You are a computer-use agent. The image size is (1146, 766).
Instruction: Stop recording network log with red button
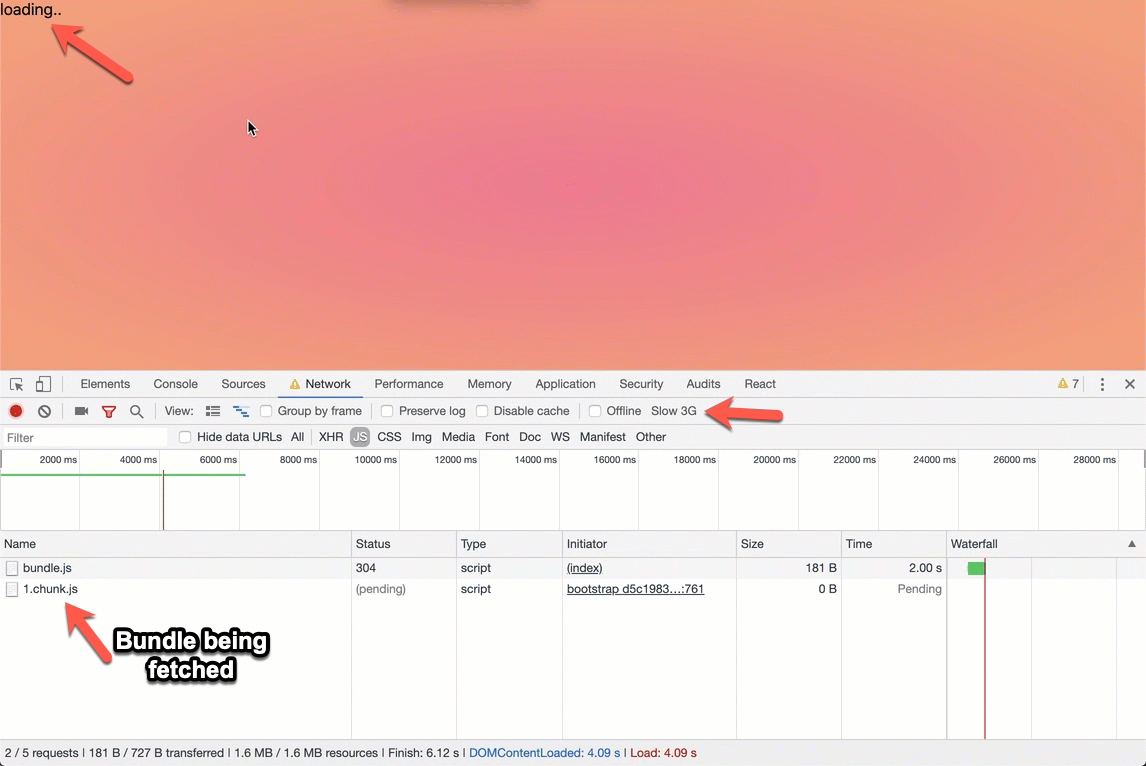(16, 411)
